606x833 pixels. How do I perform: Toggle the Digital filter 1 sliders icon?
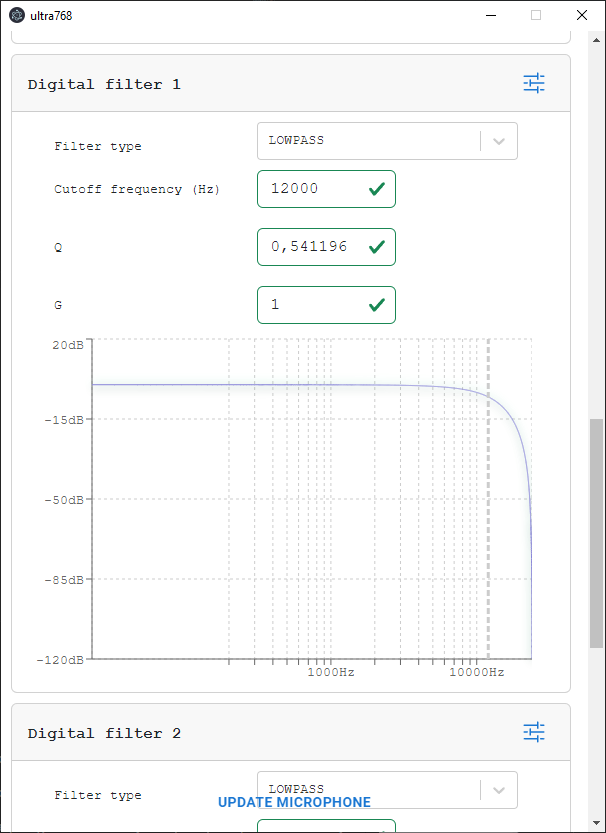click(534, 83)
